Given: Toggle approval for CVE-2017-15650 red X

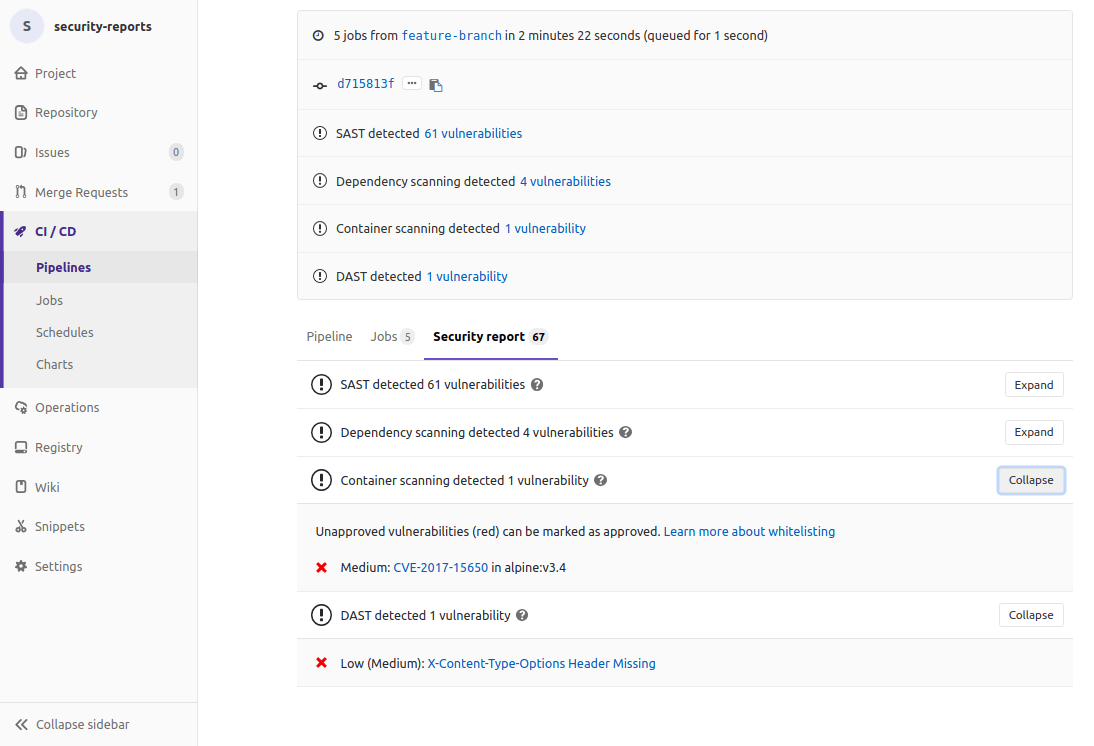Looking at the screenshot, I should coord(320,567).
